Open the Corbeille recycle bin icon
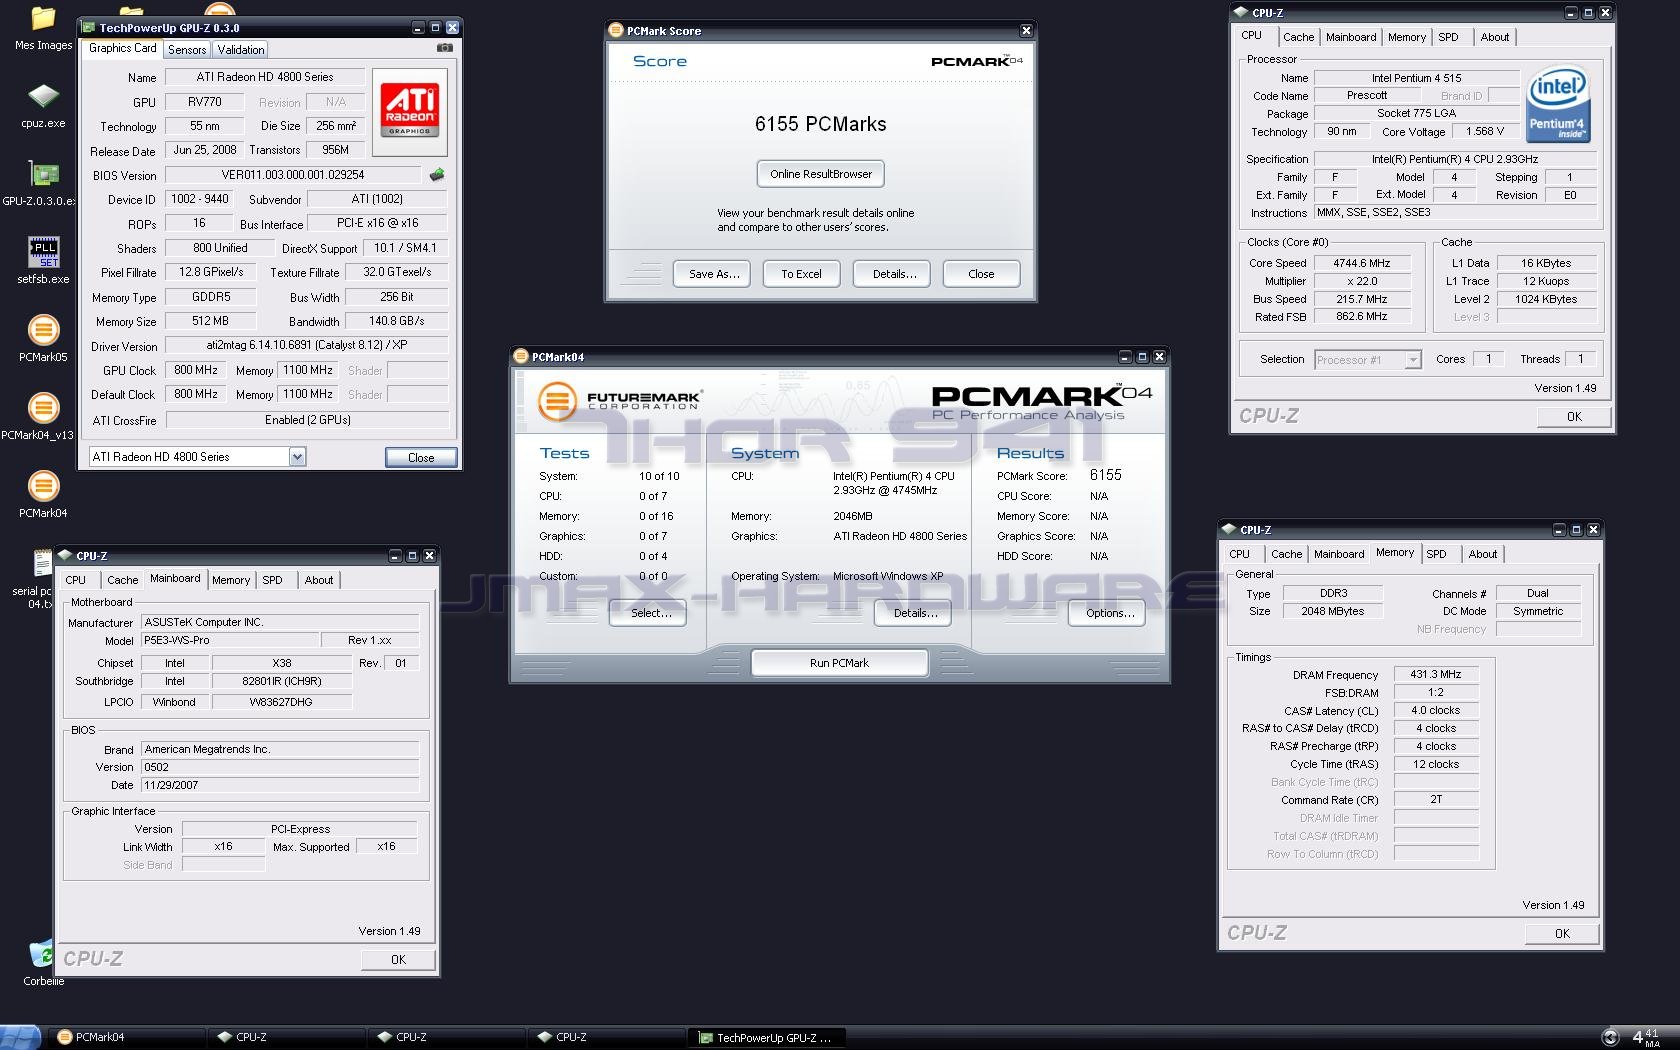This screenshot has height=1050, width=1680. click(x=41, y=954)
